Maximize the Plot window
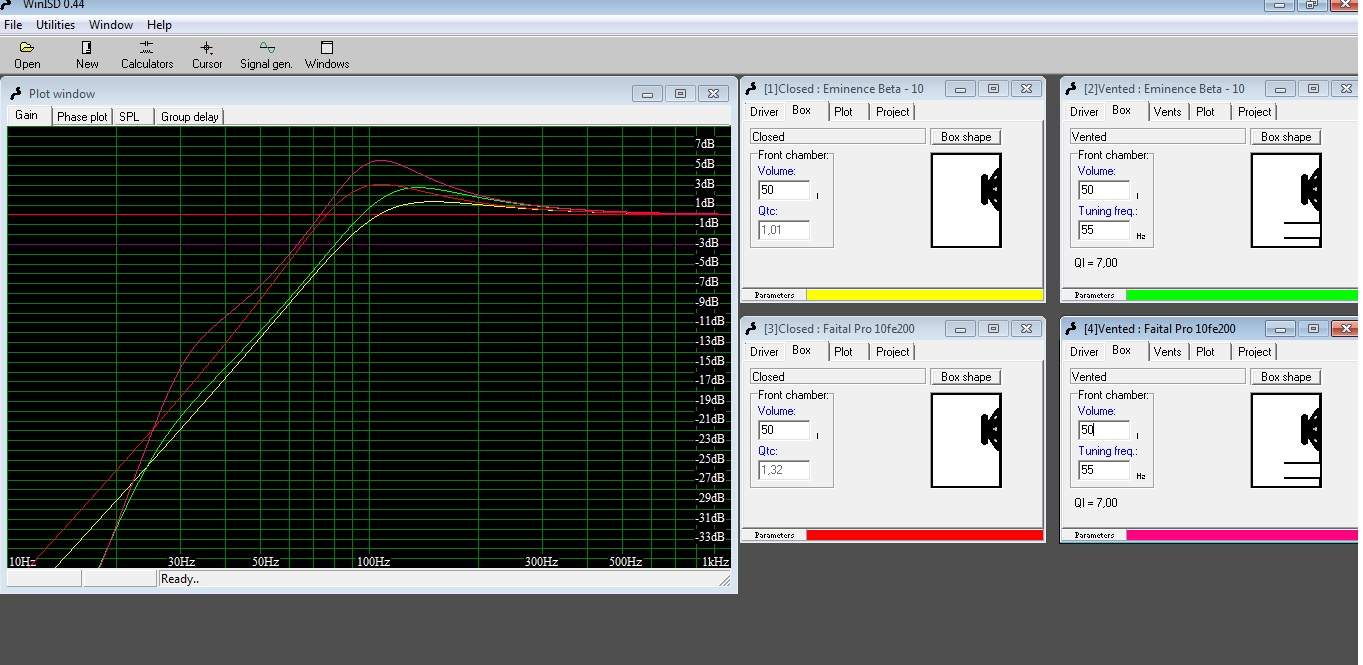The height and width of the screenshot is (665, 1363). [680, 93]
